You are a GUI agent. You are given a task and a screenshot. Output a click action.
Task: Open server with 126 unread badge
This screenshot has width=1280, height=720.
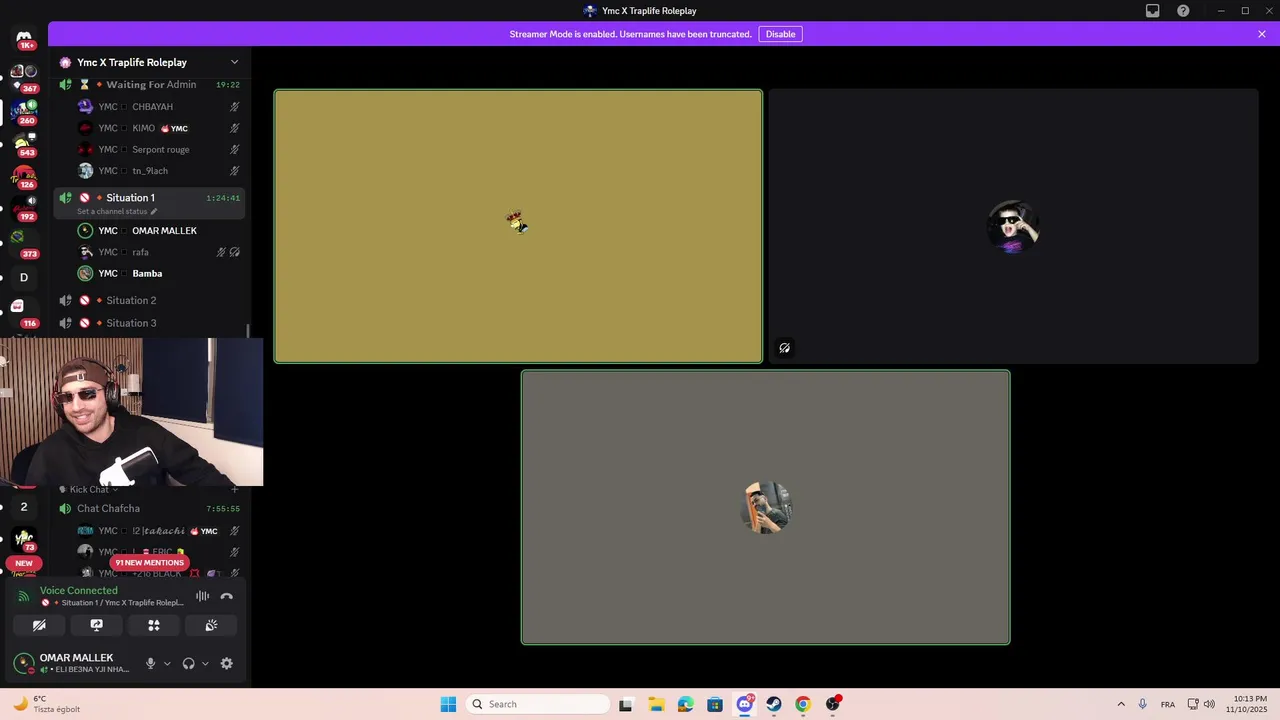[24, 175]
